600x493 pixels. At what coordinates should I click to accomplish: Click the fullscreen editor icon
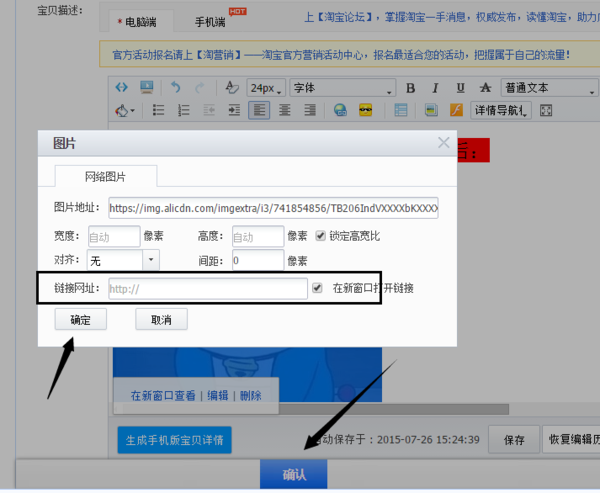point(546,110)
